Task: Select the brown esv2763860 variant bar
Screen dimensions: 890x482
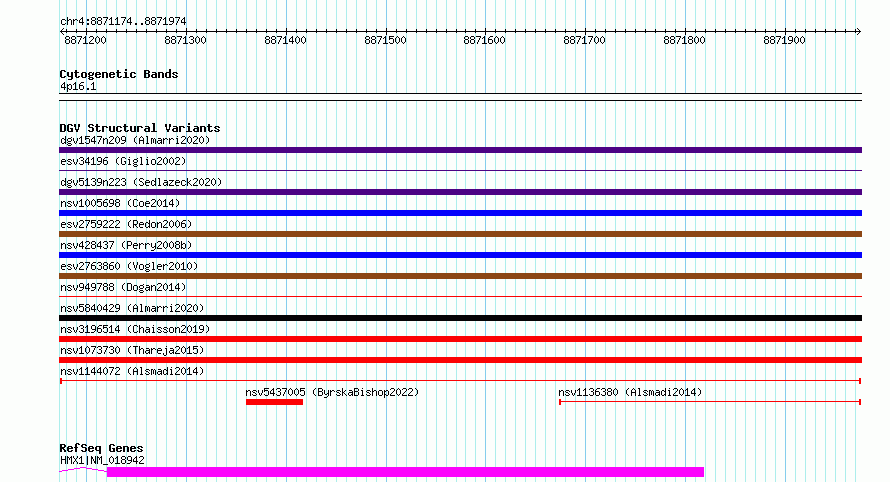Action: coord(460,276)
